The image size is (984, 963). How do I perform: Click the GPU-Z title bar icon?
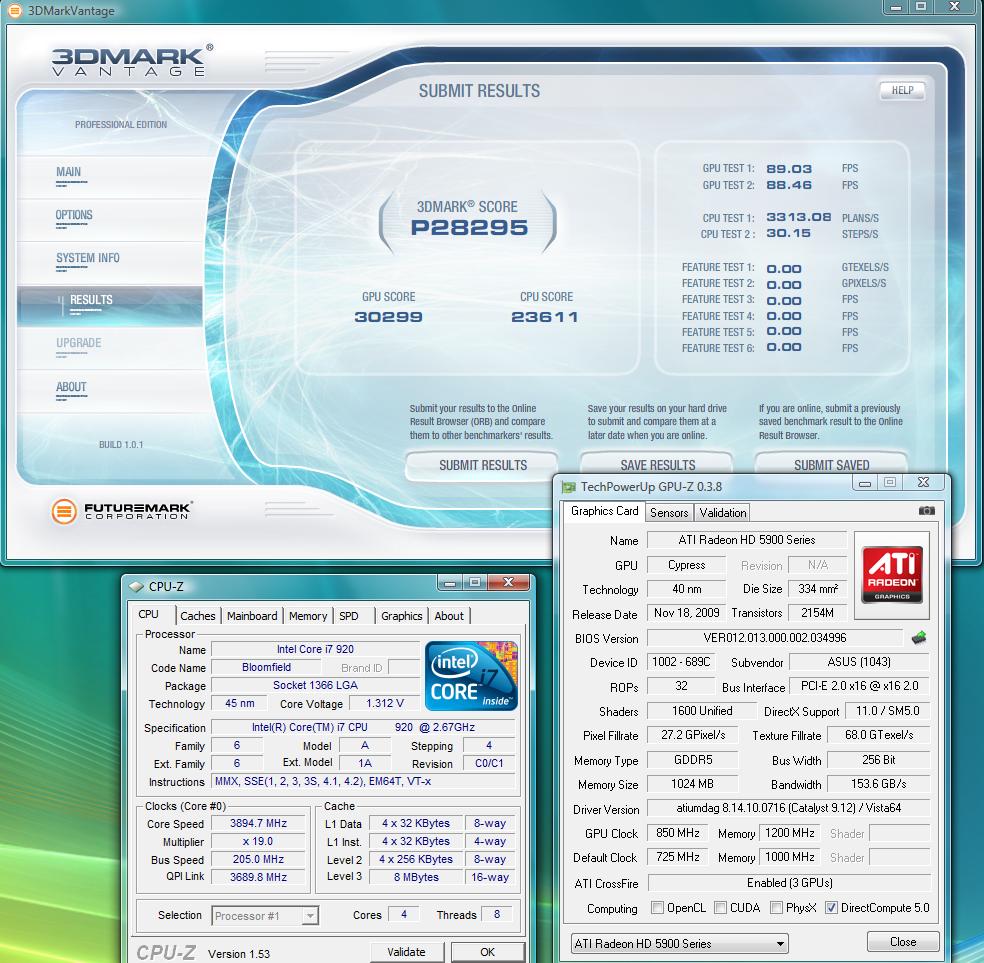[569, 487]
